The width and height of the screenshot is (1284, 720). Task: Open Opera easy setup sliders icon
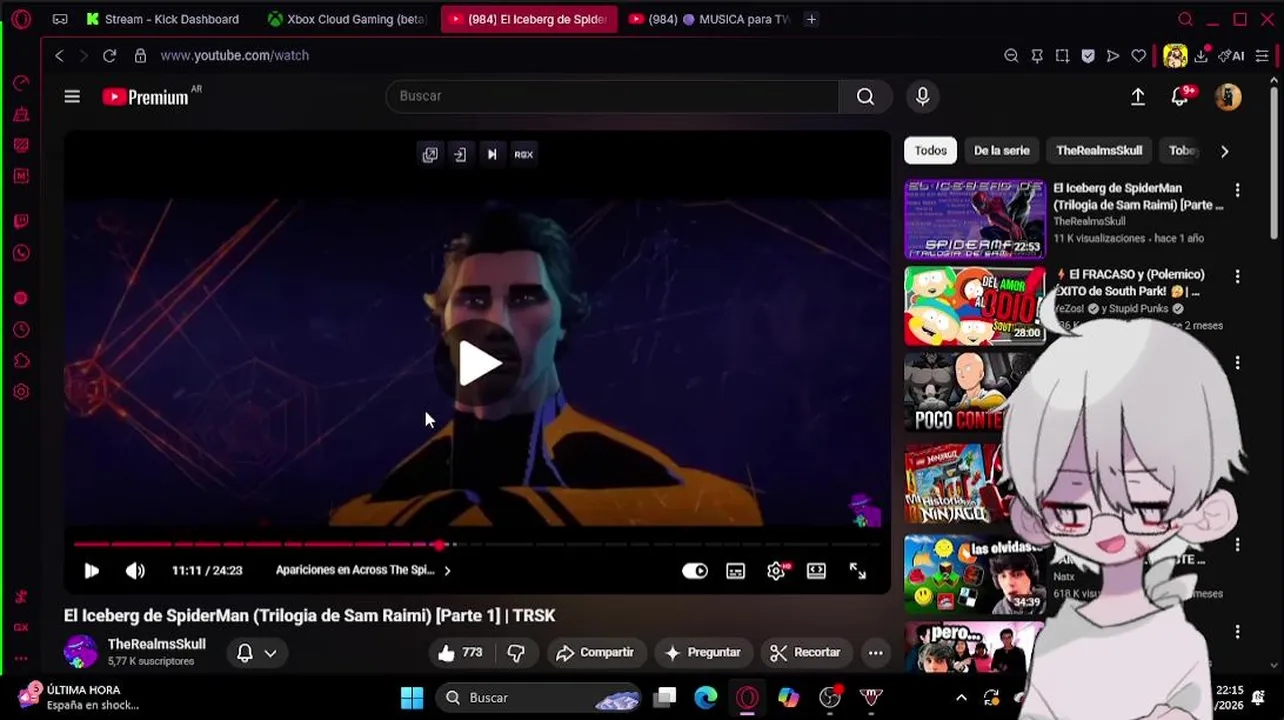point(1262,56)
